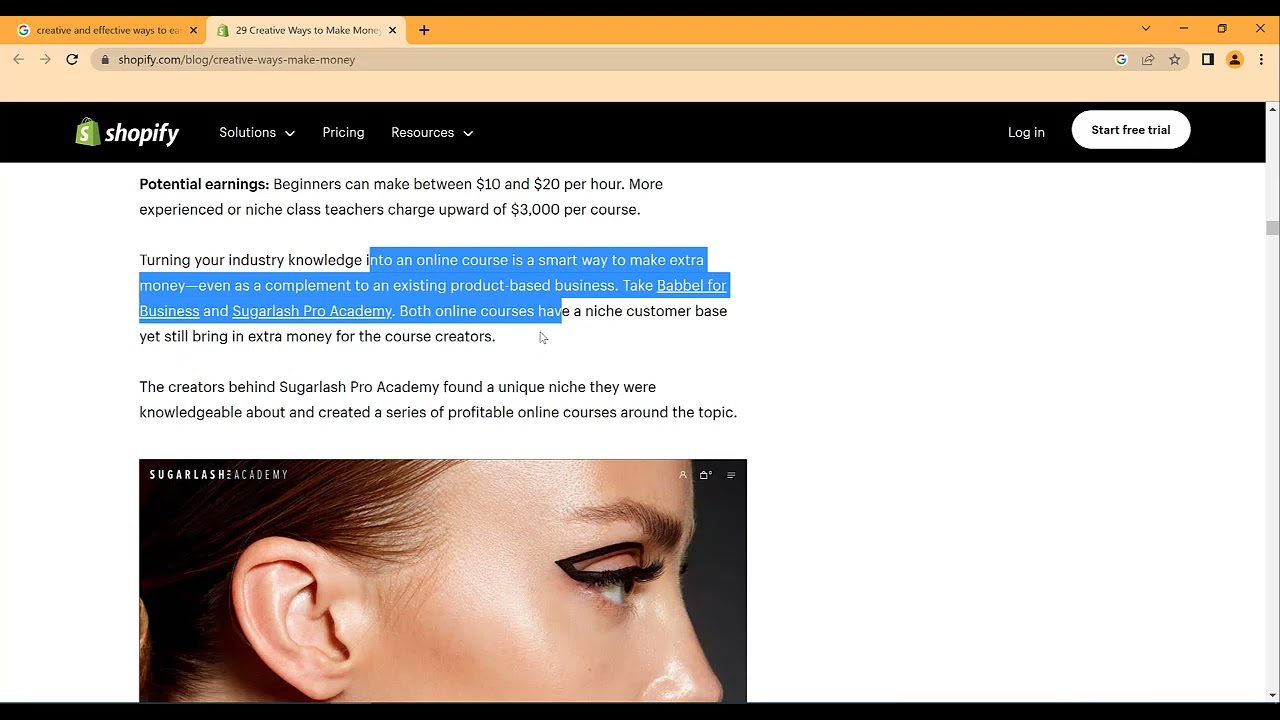This screenshot has height=720, width=1280.
Task: Close the Google search tab
Action: (193, 30)
